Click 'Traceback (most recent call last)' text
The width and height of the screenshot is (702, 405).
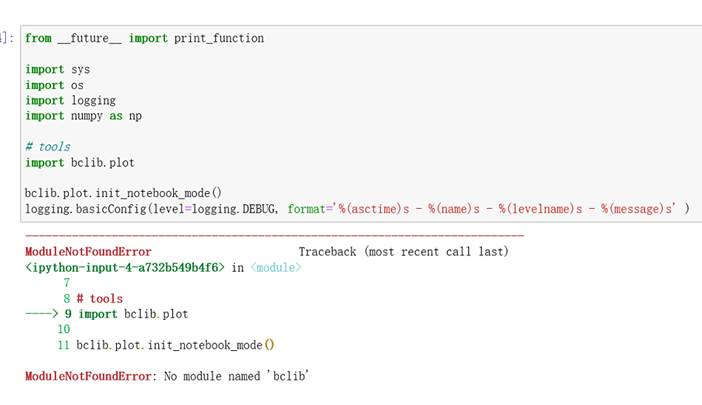pos(403,252)
